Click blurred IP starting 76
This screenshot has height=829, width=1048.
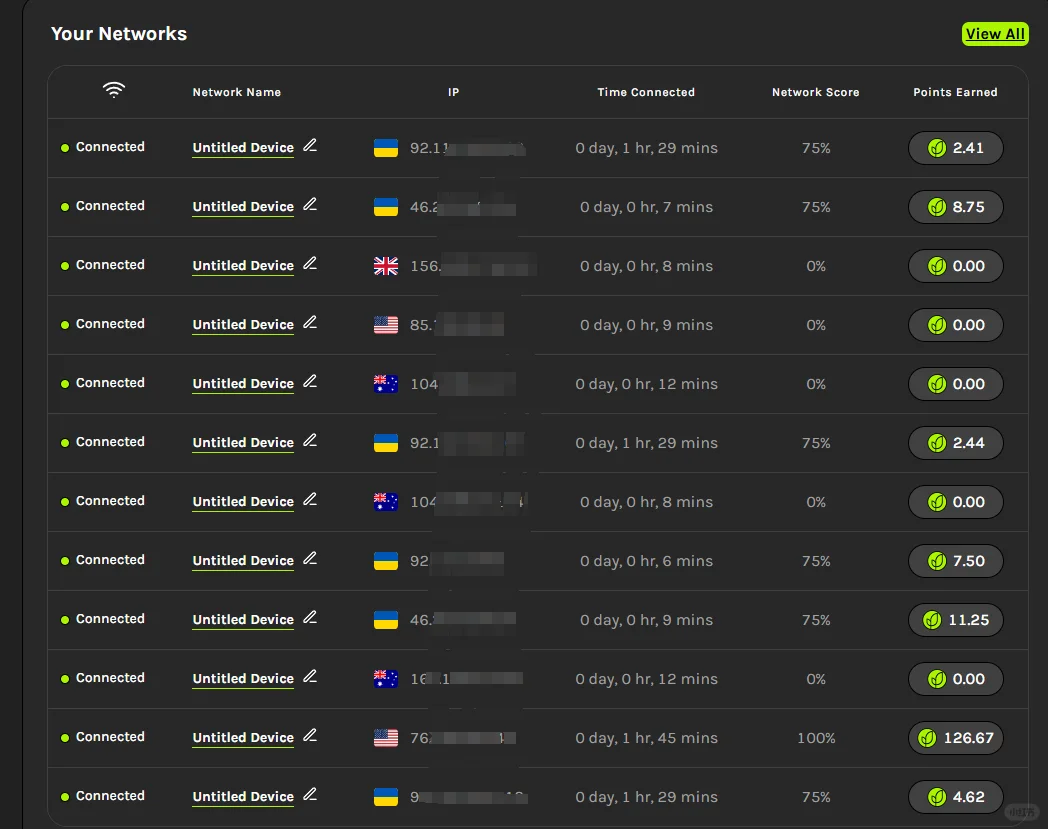[463, 738]
